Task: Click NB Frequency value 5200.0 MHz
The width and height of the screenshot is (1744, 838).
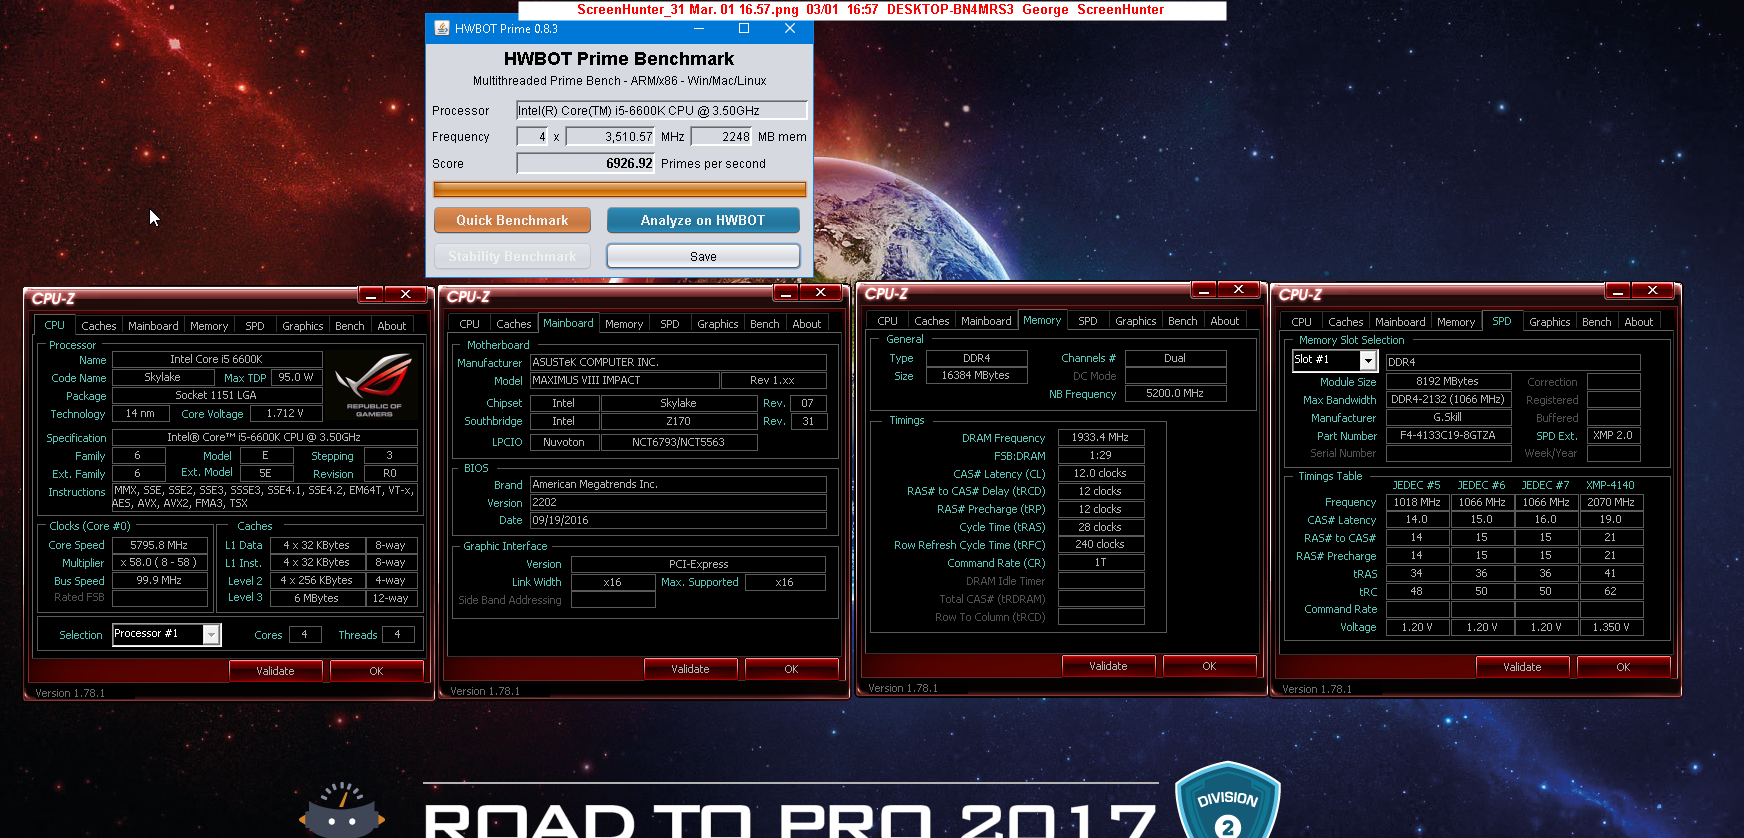Action: [1175, 393]
